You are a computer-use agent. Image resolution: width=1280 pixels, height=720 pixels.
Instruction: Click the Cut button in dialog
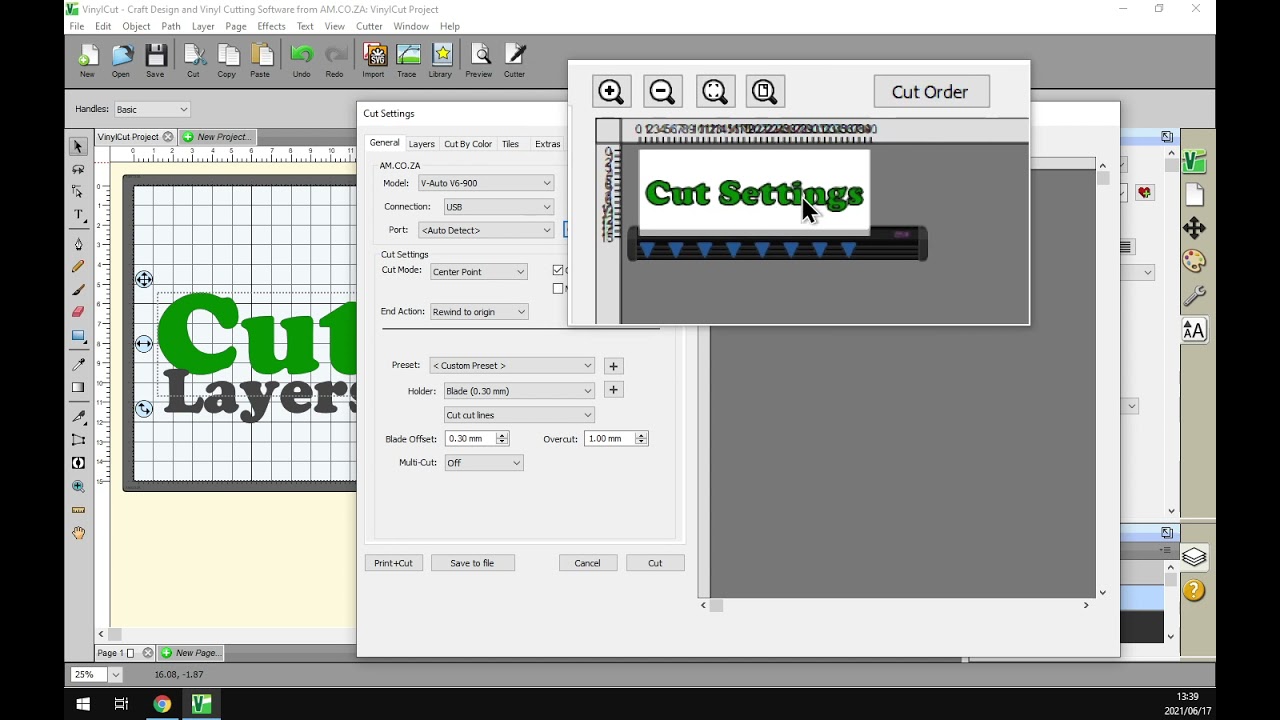(655, 563)
